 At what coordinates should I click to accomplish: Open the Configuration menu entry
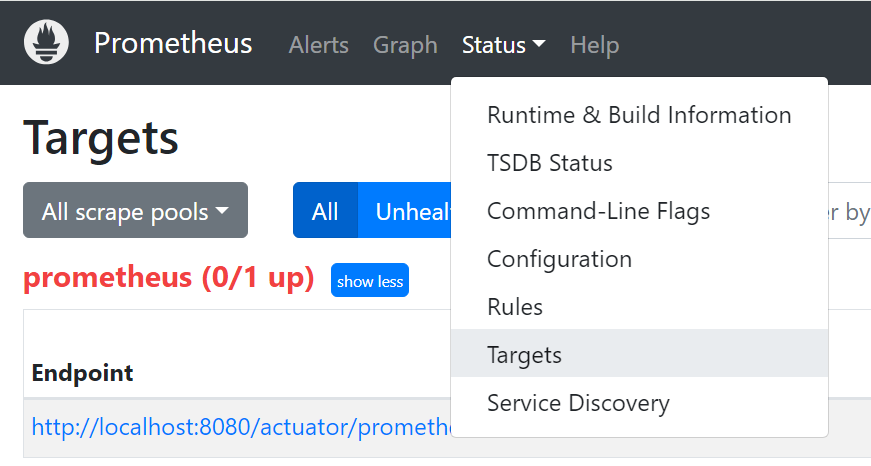point(639,259)
